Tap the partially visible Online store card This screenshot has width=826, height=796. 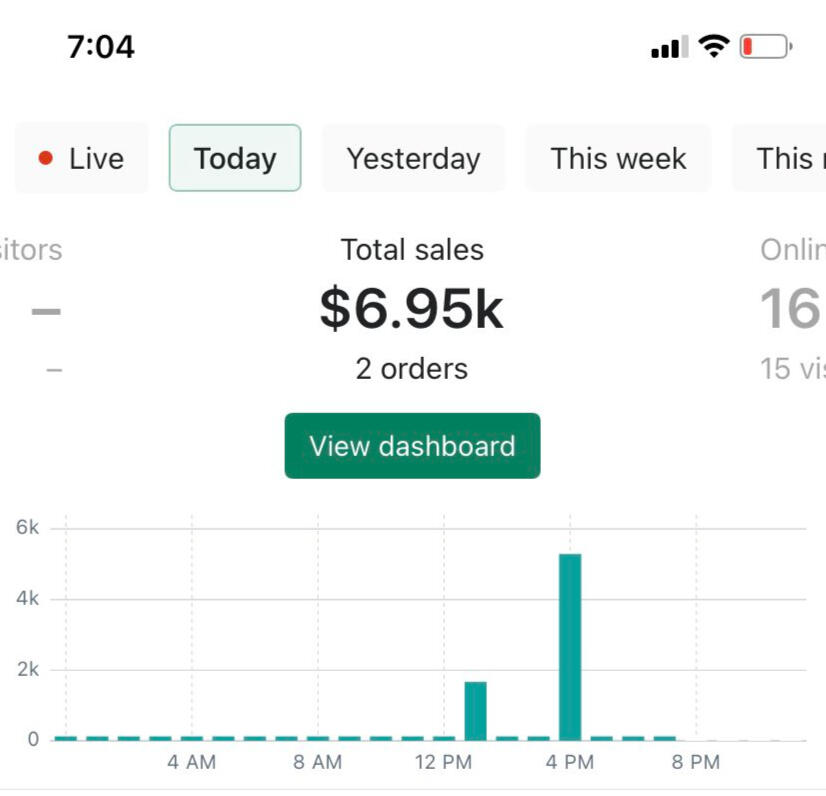(x=791, y=308)
